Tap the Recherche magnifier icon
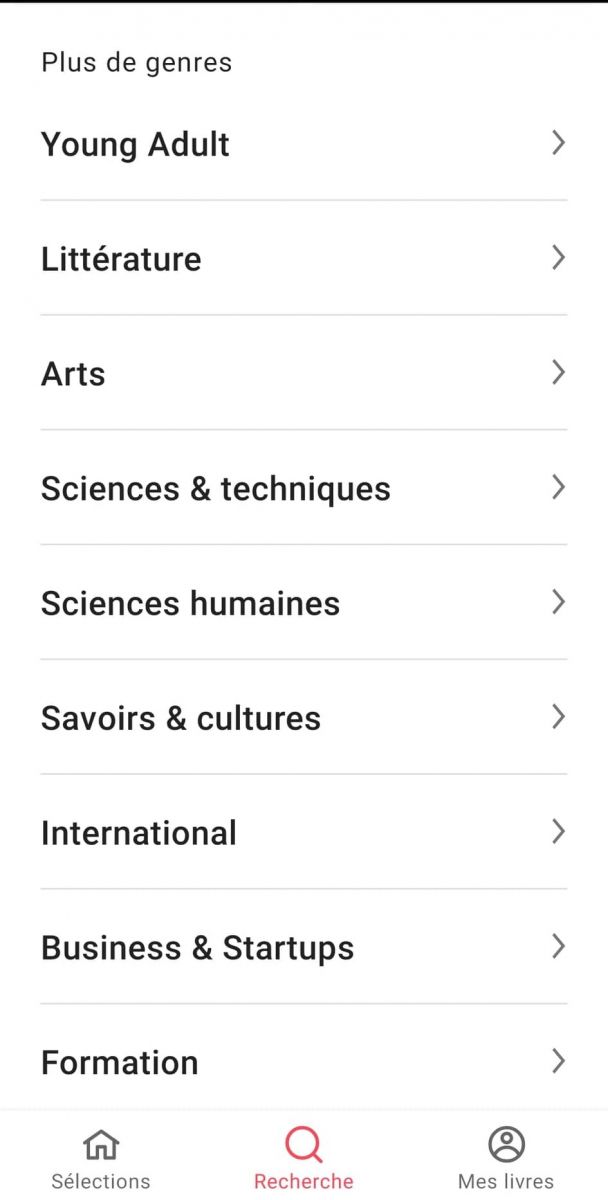The image size is (608, 1200). [x=304, y=1144]
